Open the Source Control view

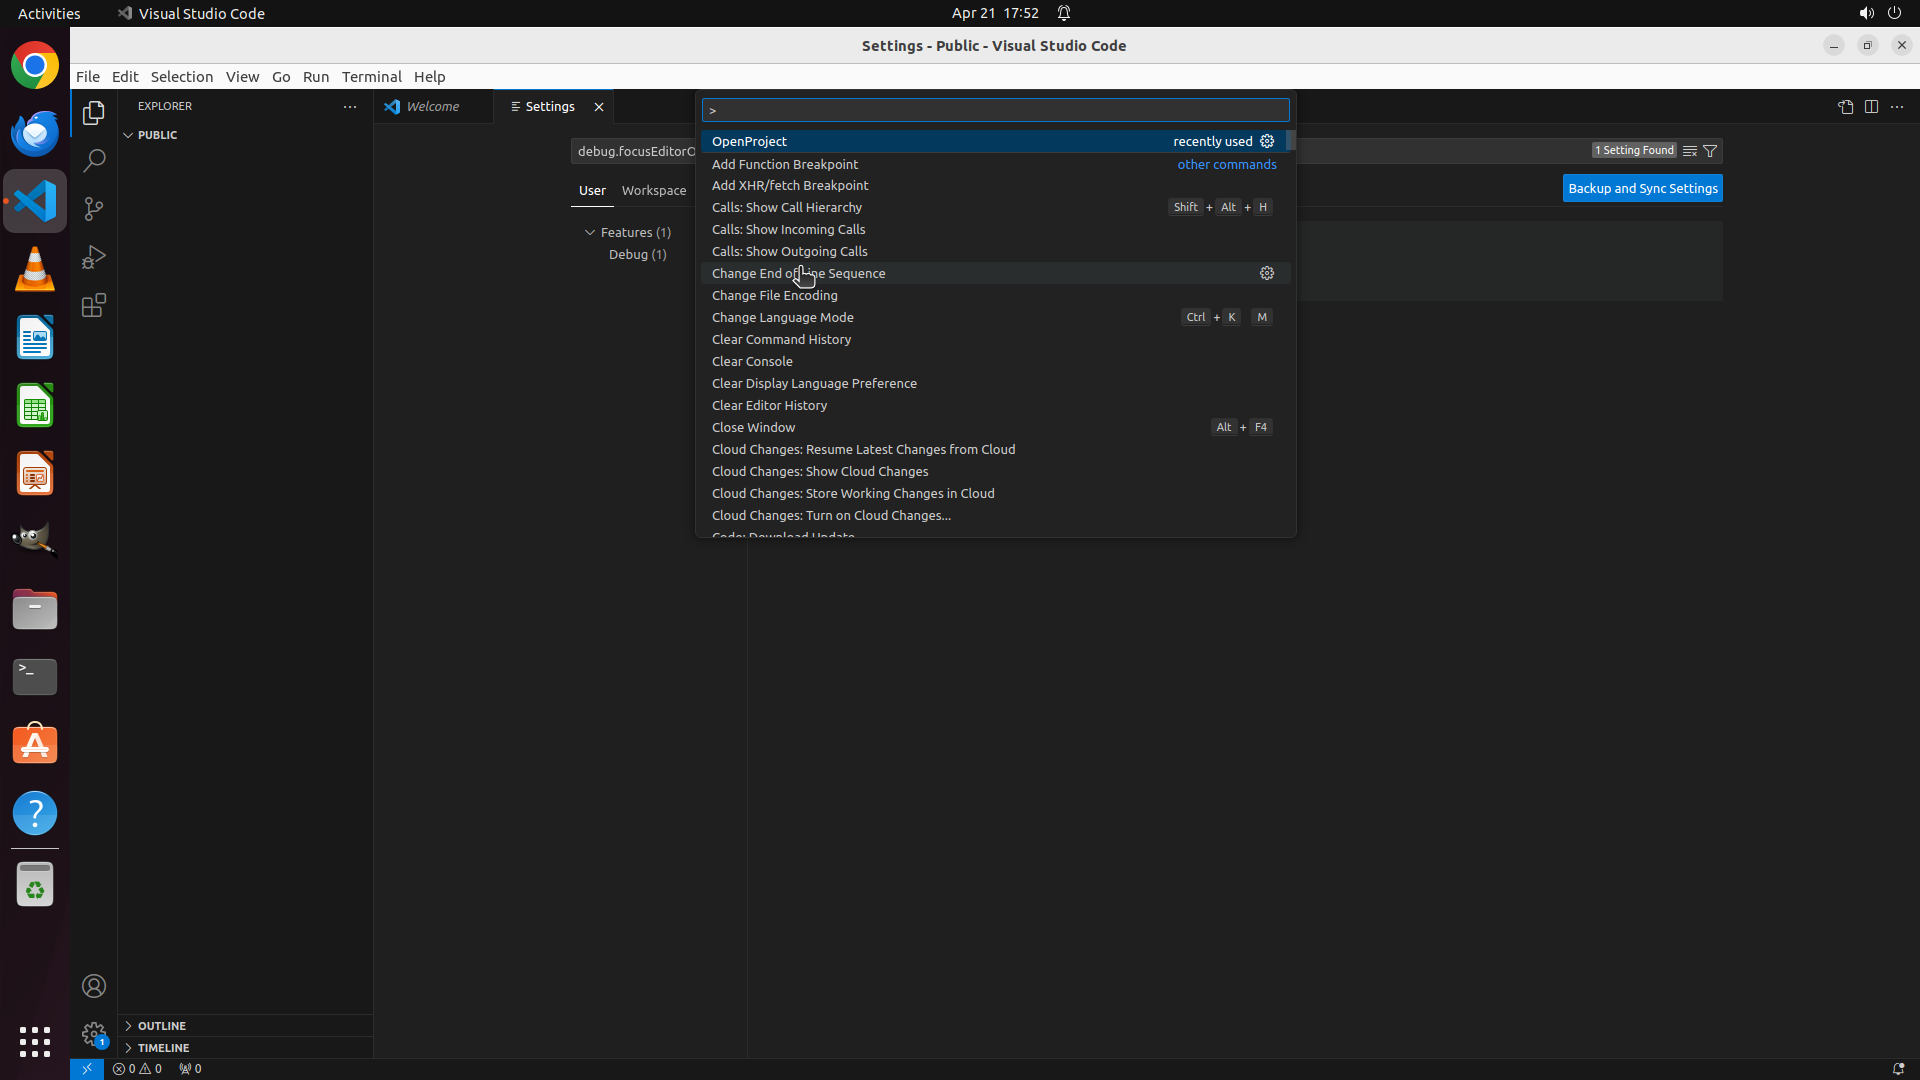pyautogui.click(x=94, y=209)
